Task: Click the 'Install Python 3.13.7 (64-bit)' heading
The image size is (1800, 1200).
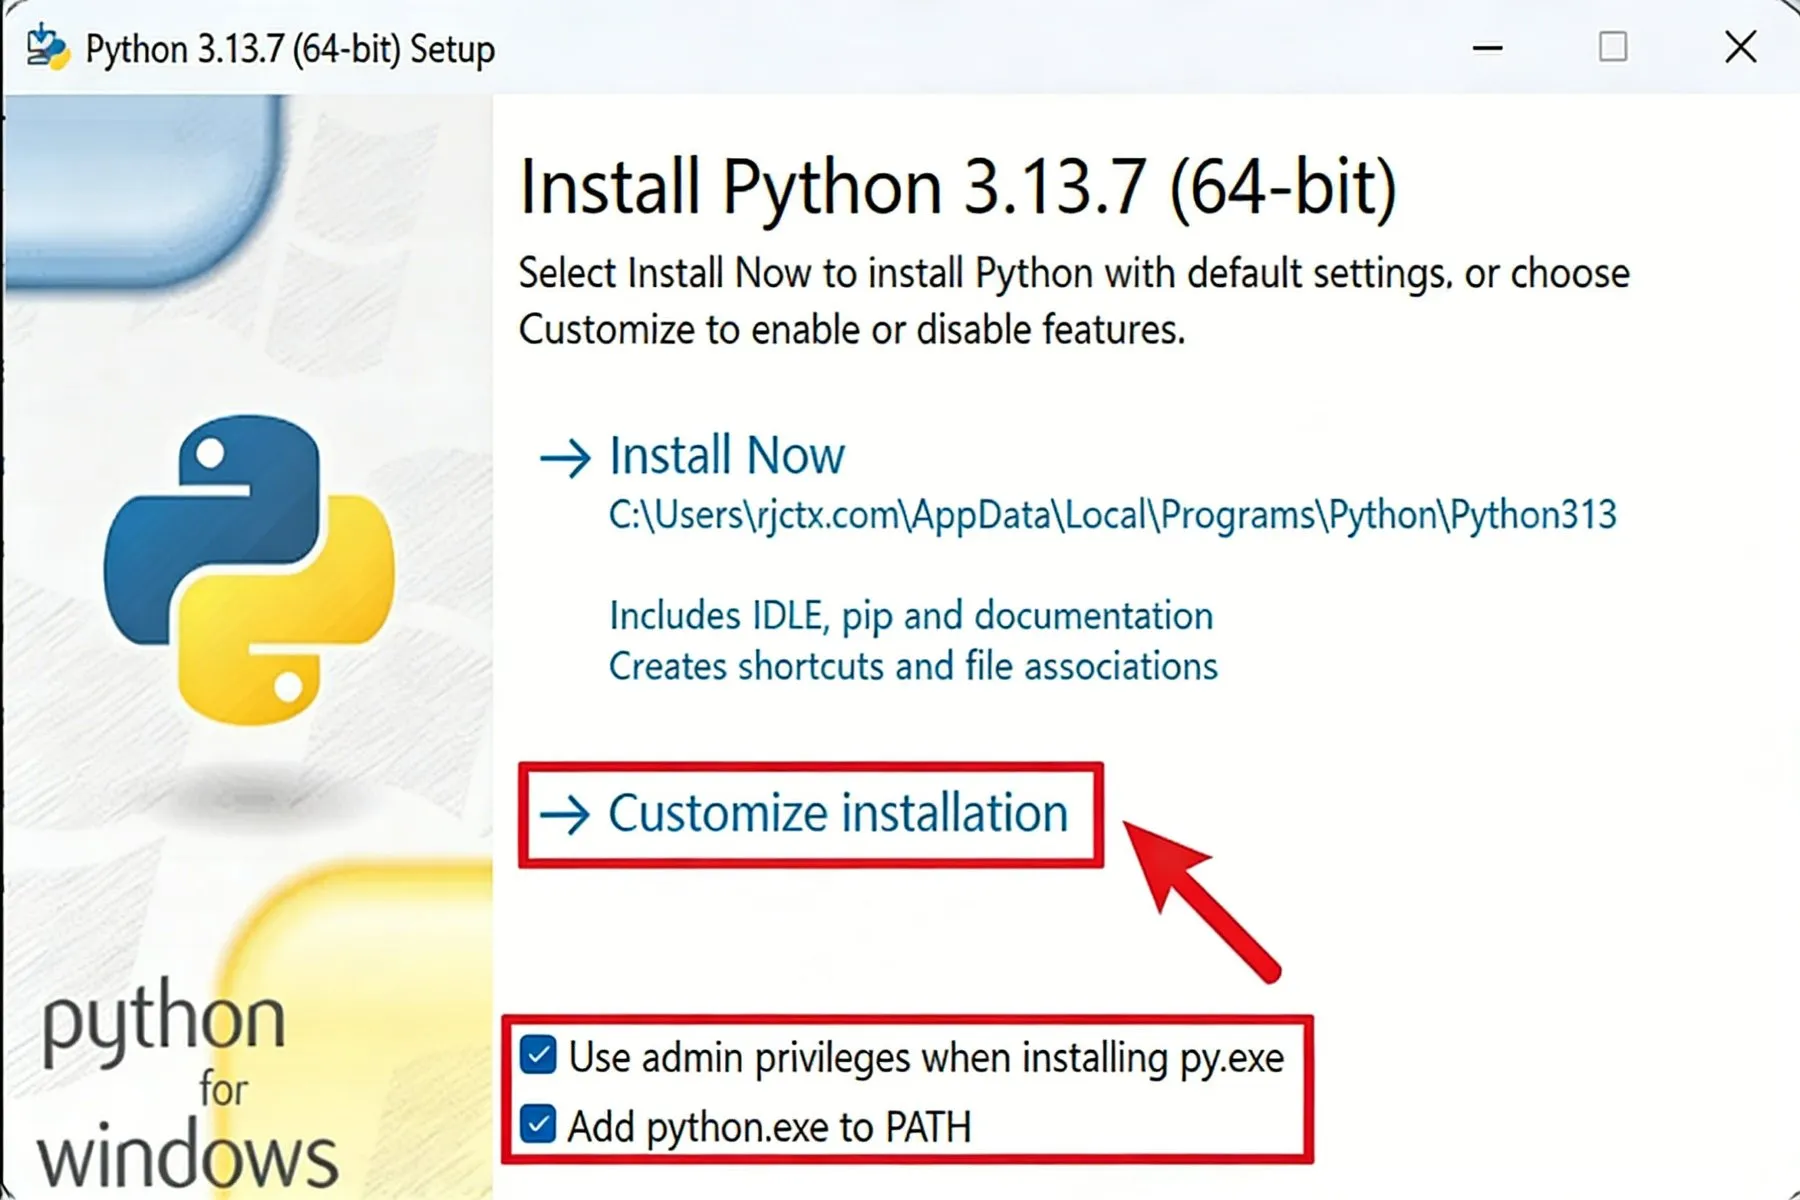Action: click(x=958, y=187)
